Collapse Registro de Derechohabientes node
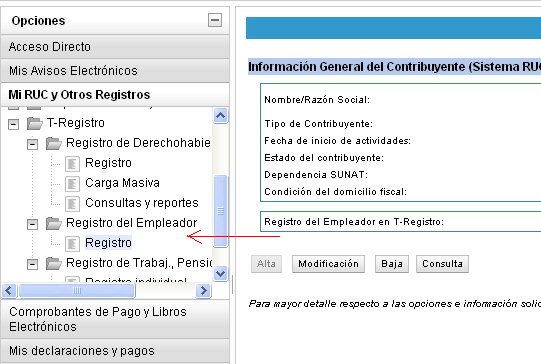The image size is (541, 364). pos(32,144)
